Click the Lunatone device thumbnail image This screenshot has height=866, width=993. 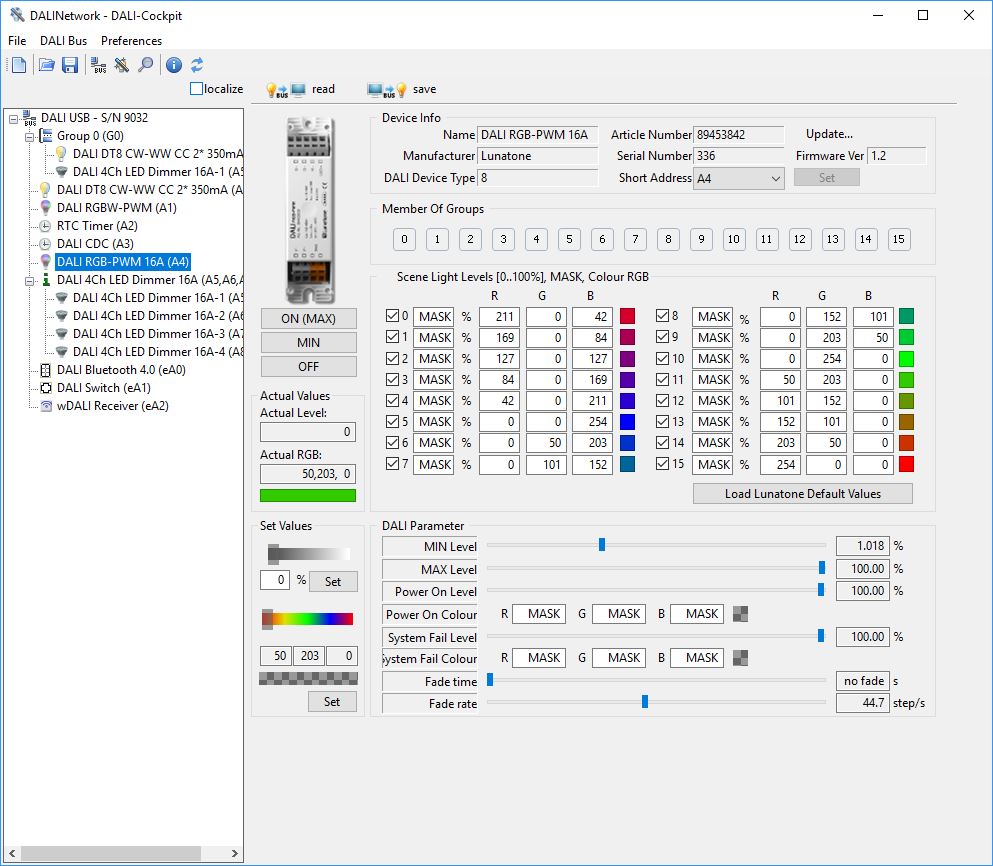click(308, 210)
